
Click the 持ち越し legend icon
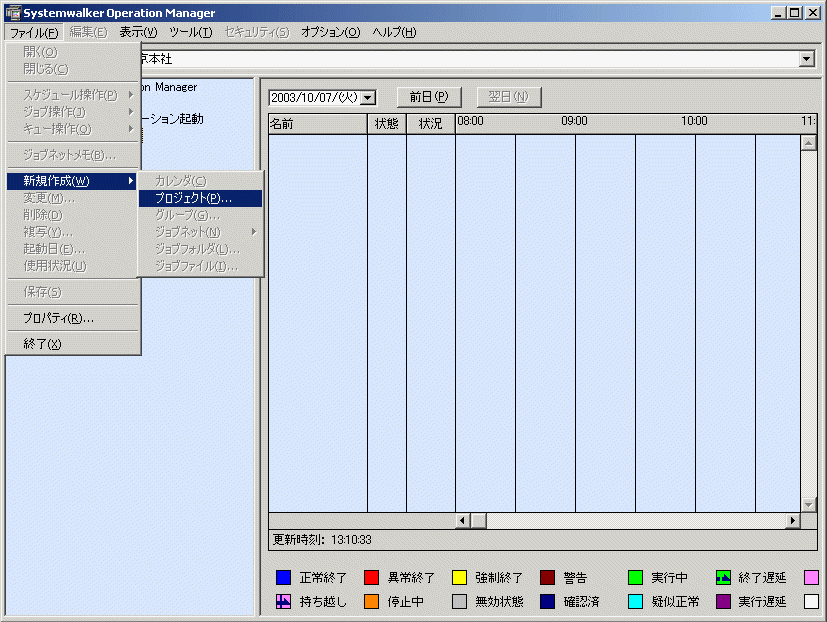pos(284,601)
